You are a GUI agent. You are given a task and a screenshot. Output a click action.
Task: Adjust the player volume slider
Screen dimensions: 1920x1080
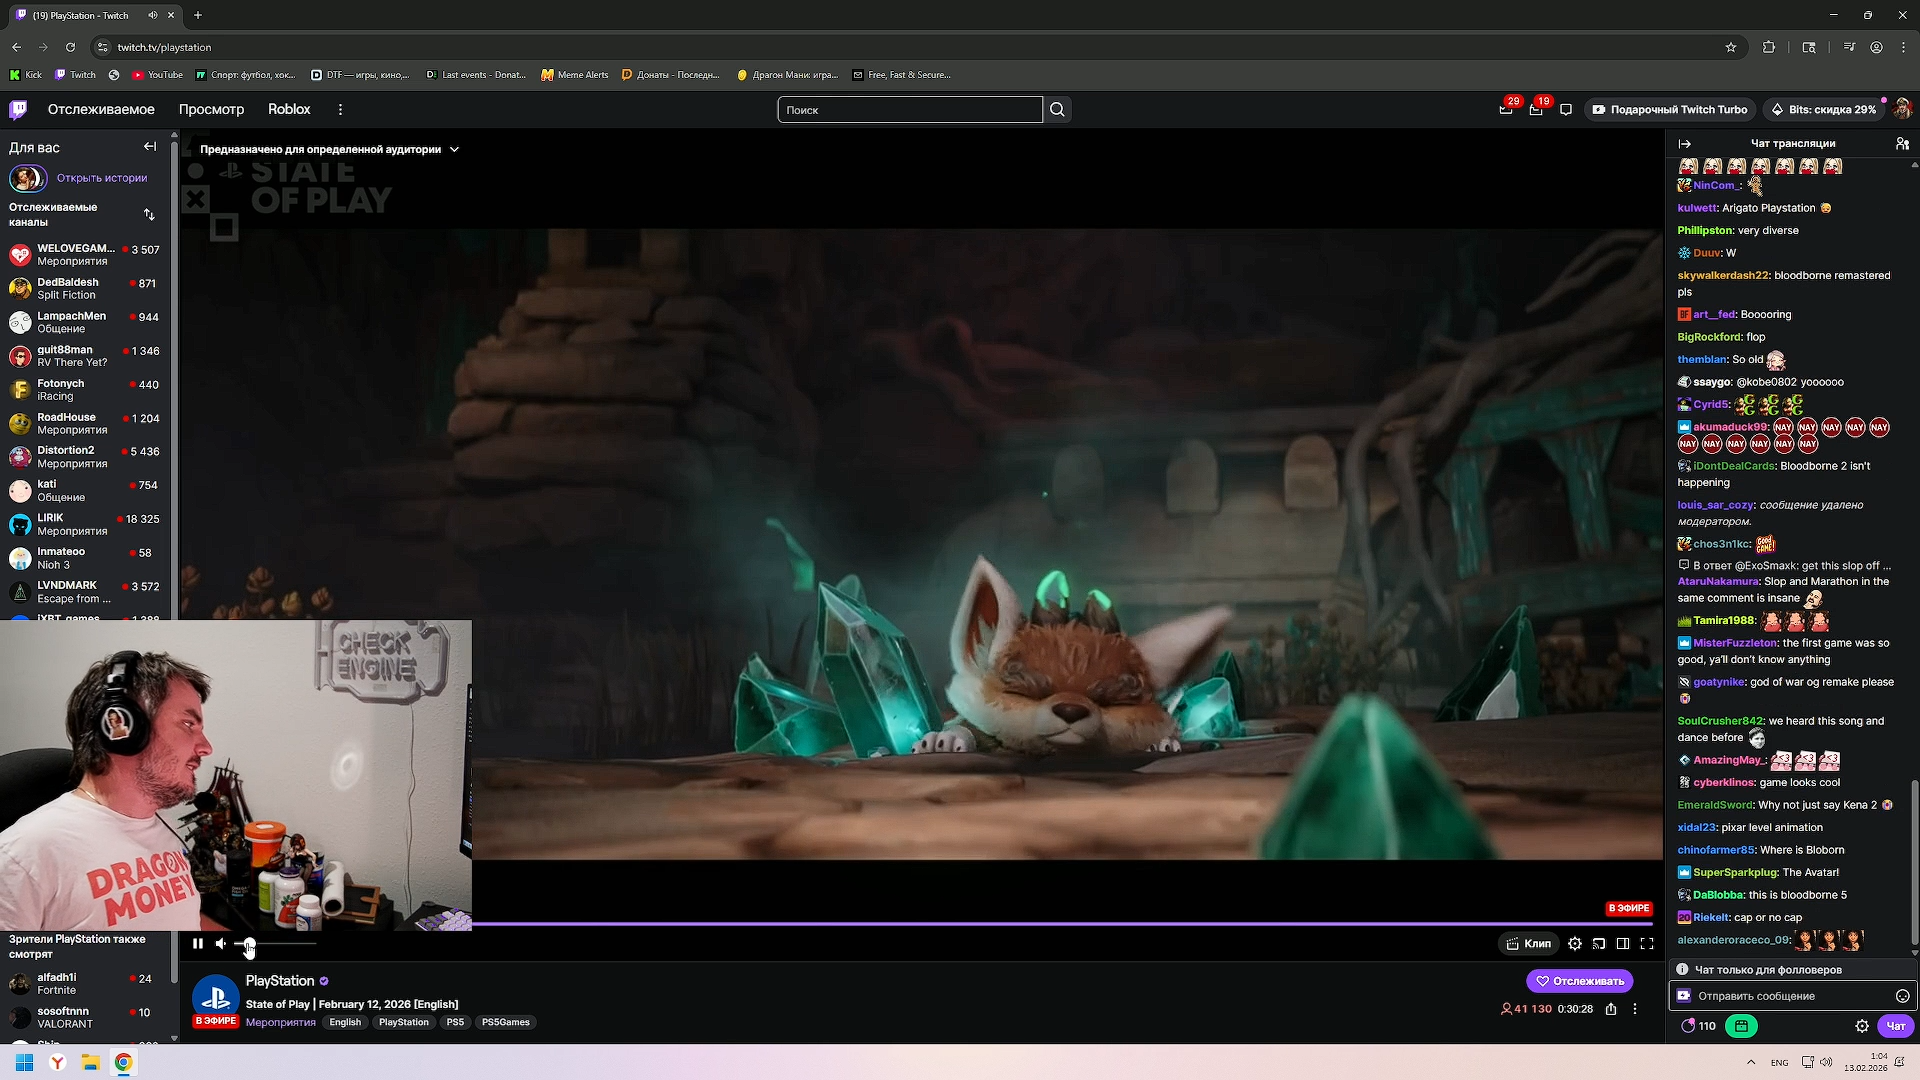click(275, 944)
